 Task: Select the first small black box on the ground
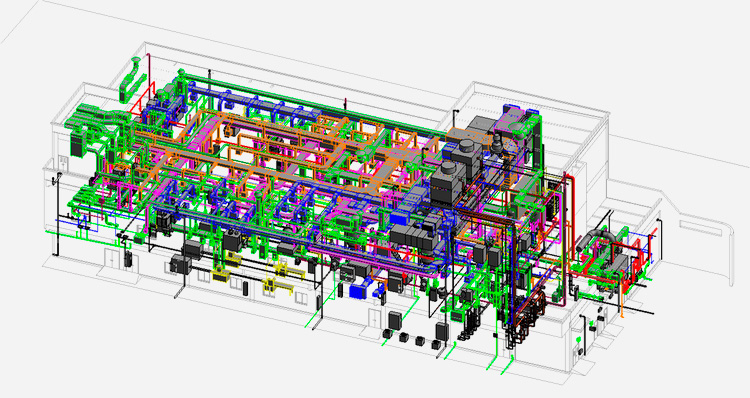coord(387,332)
